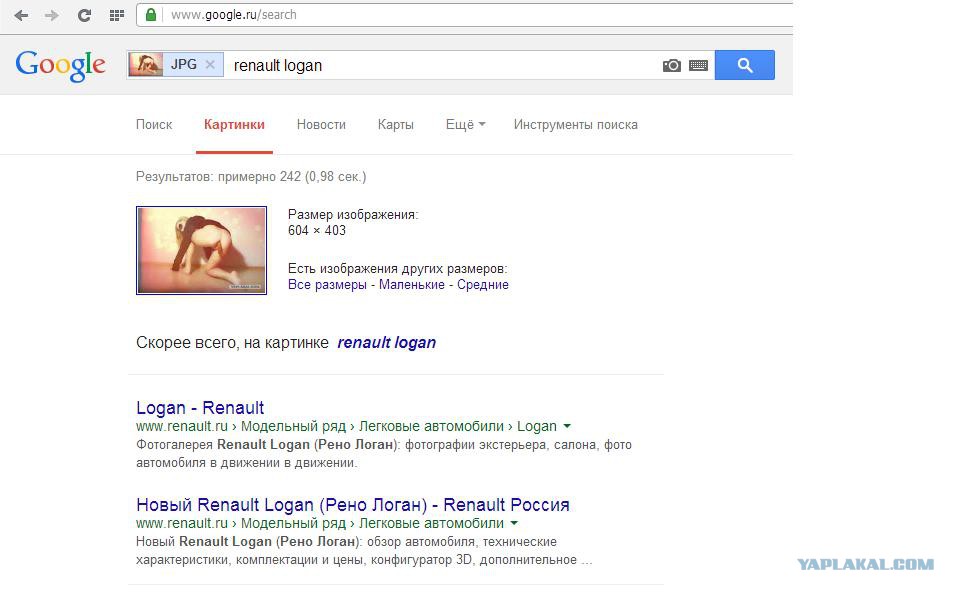Click the Размер изображения label
The height and width of the screenshot is (594, 960).
click(353, 214)
